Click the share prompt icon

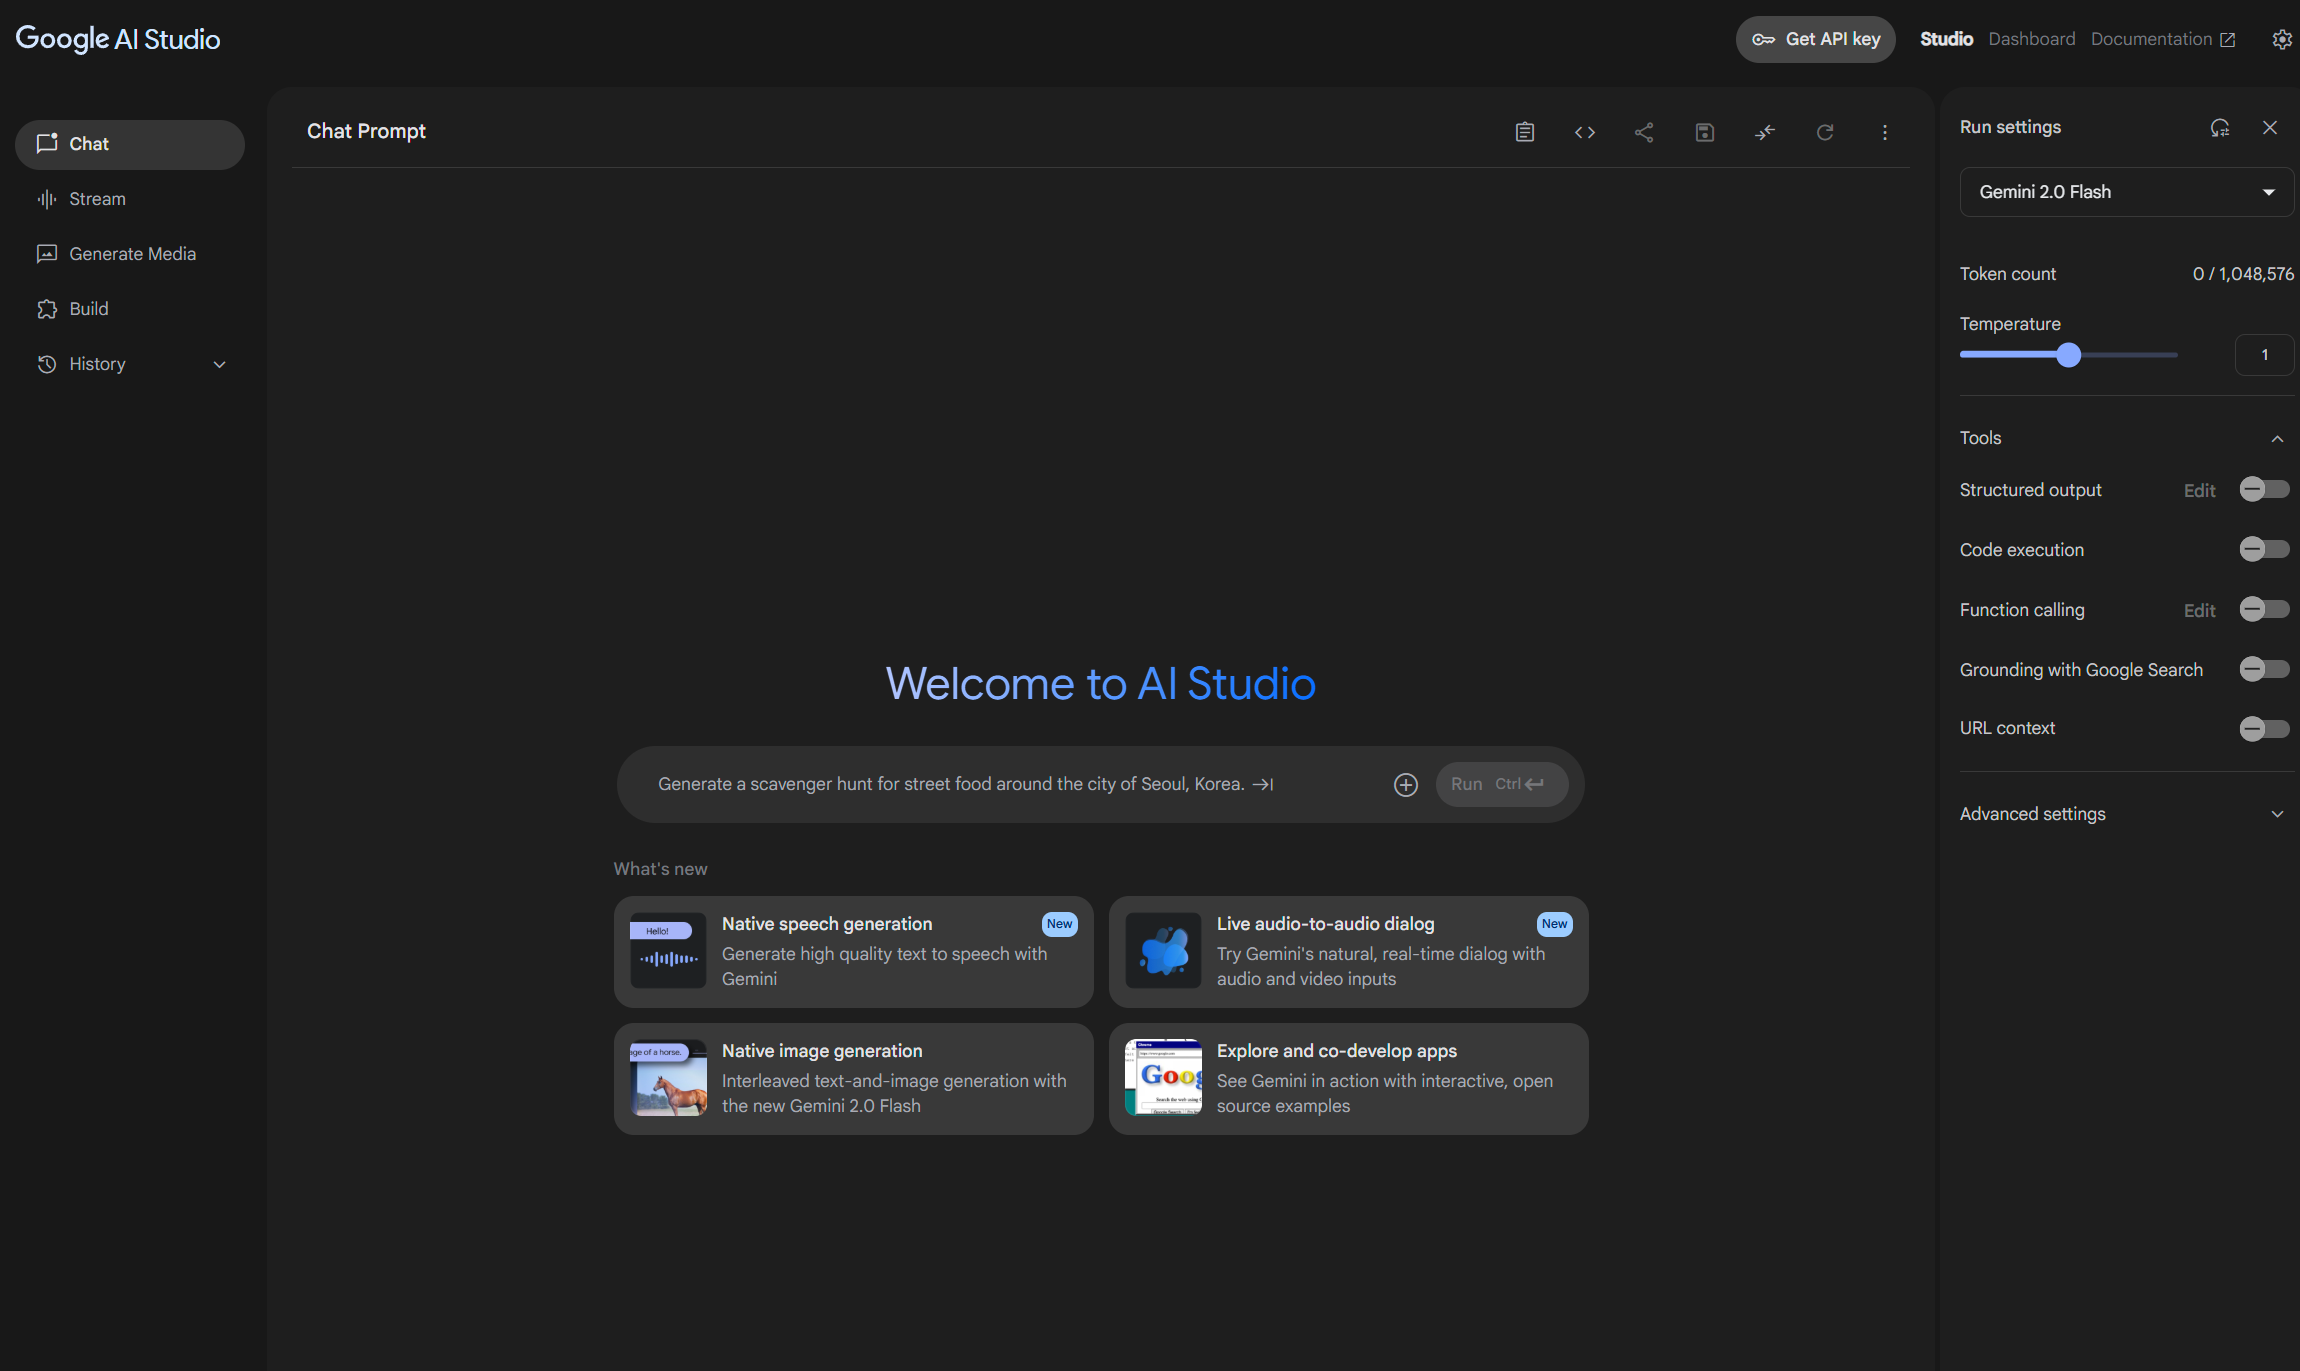pyautogui.click(x=1644, y=132)
